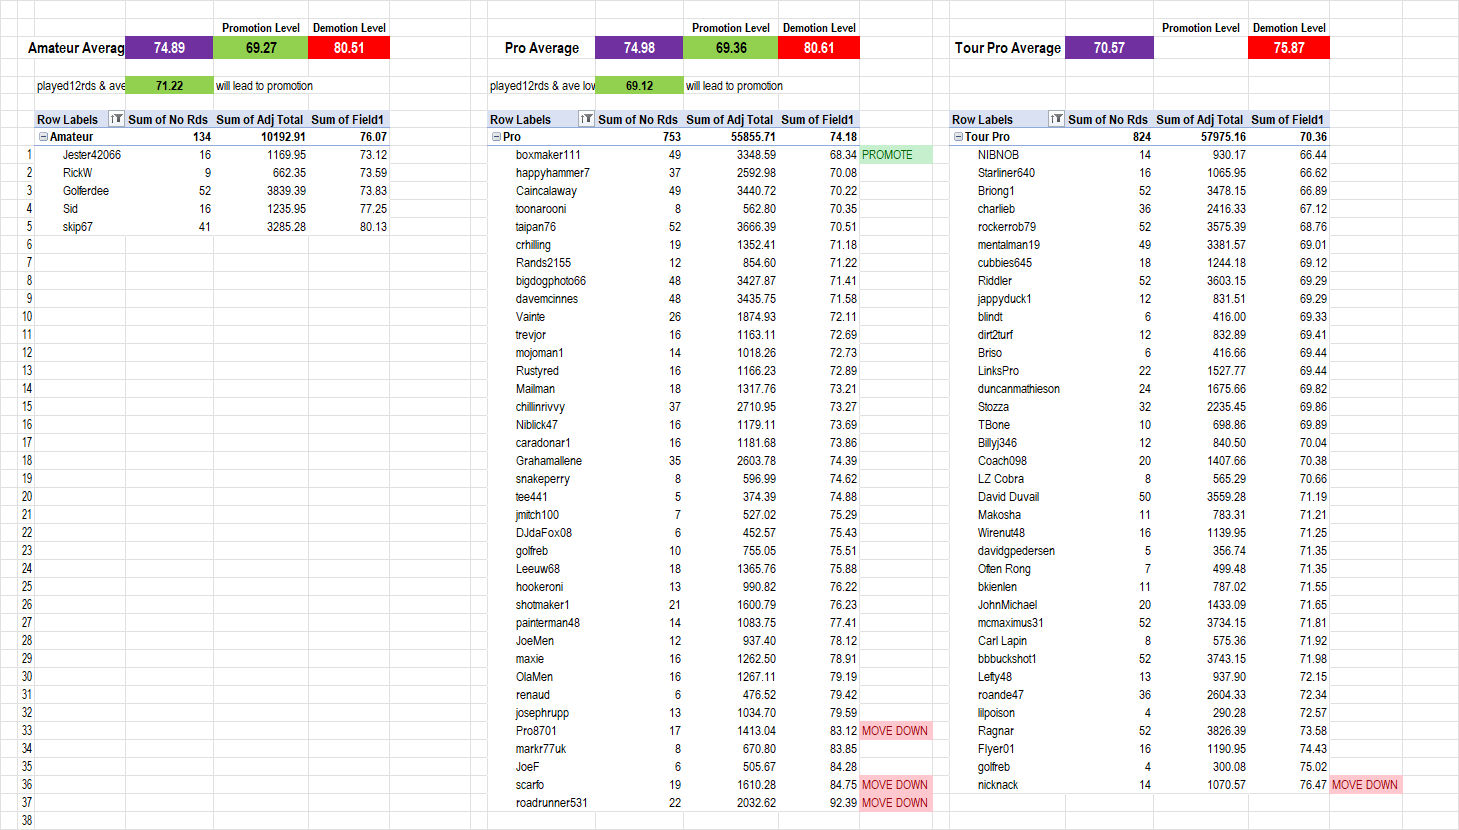Collapse the Amateur group
Image resolution: width=1459 pixels, height=830 pixels.
(43, 137)
